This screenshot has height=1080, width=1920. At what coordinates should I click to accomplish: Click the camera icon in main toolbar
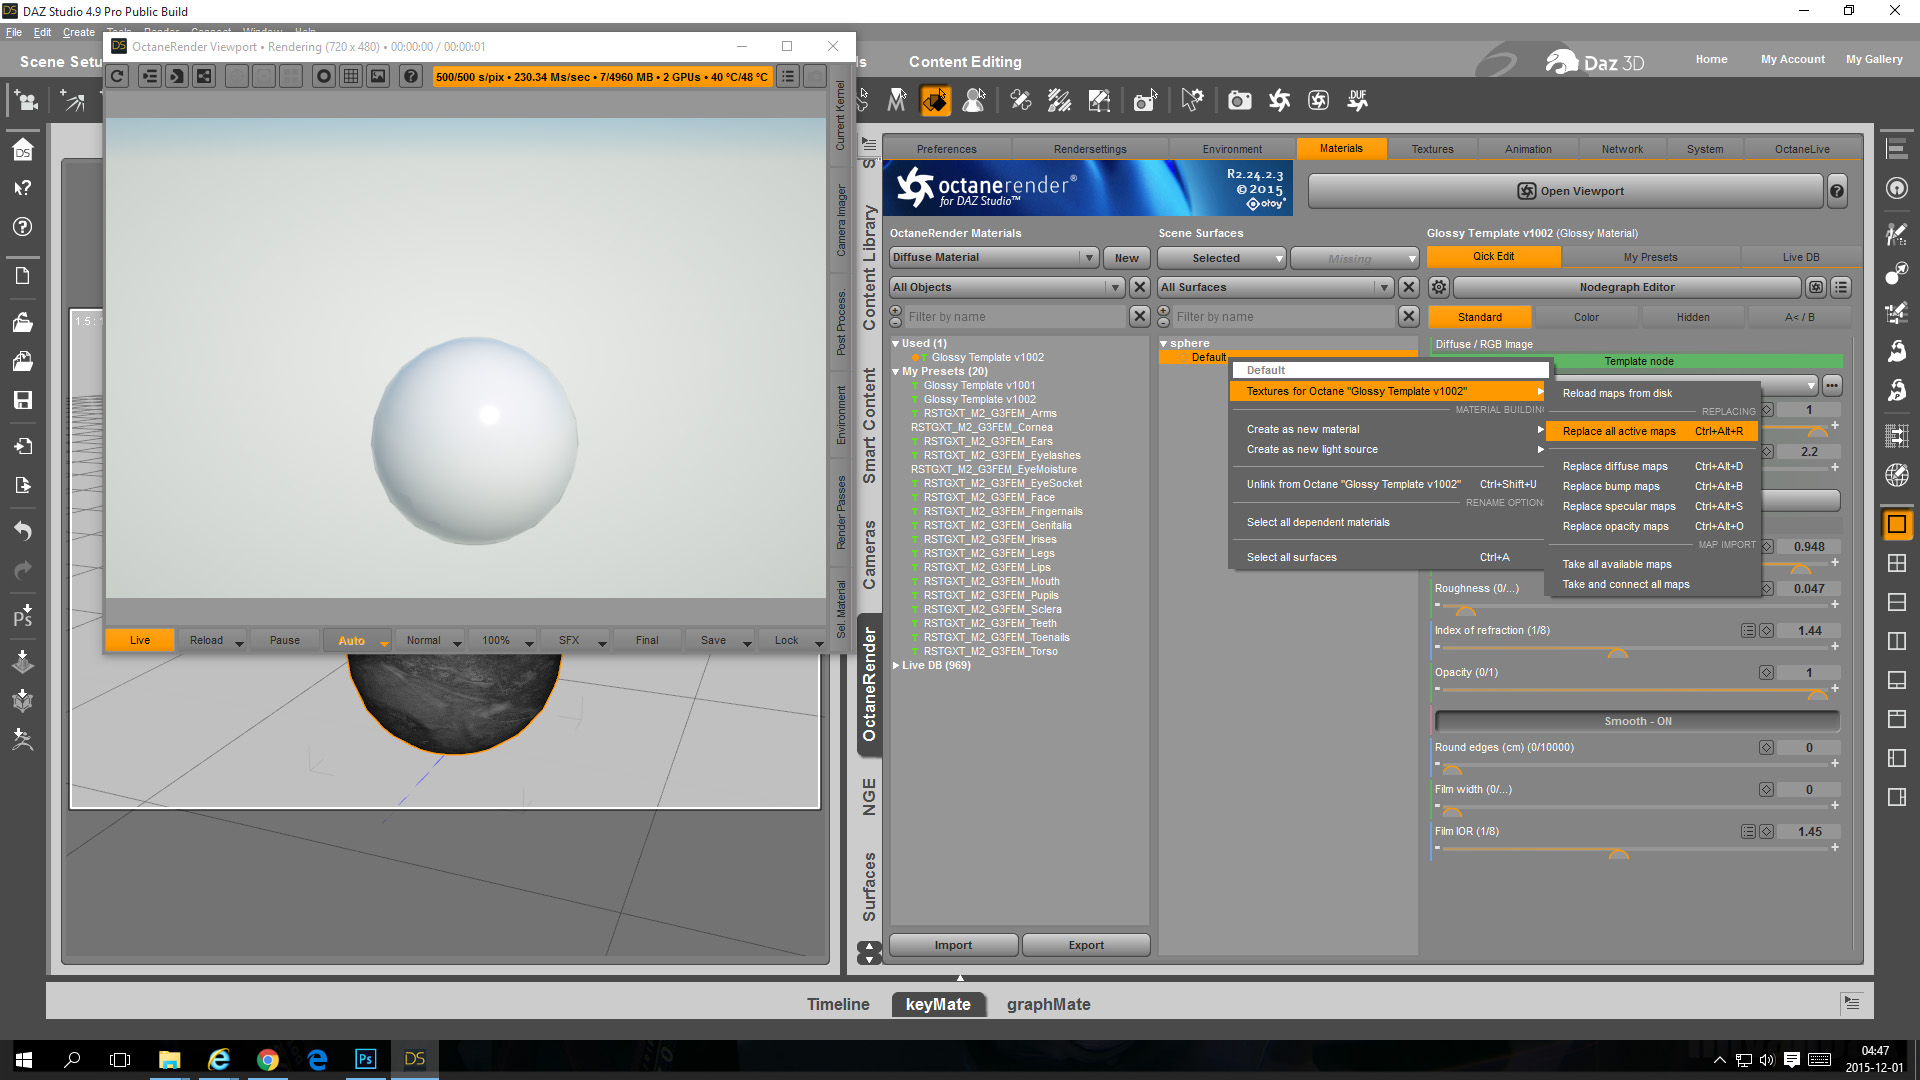[x=1239, y=100]
